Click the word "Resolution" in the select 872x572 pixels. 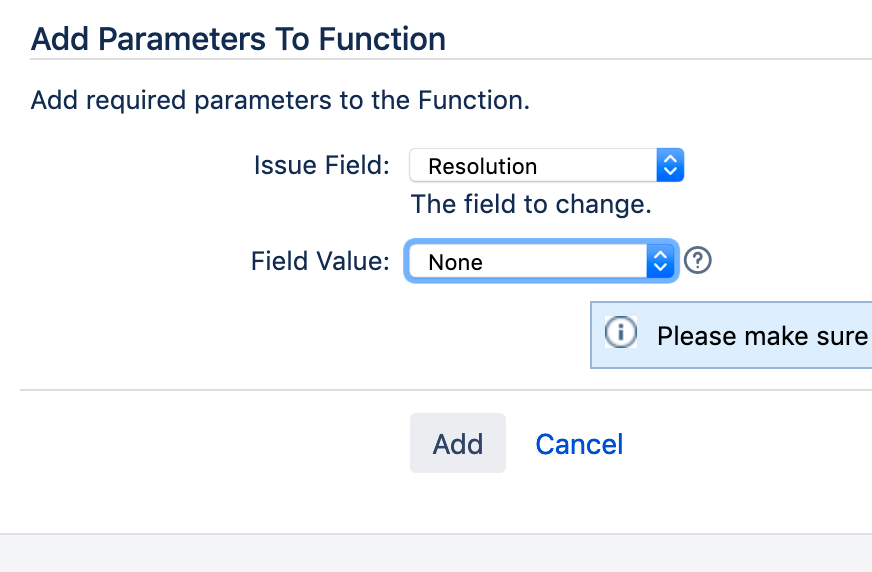[x=482, y=167]
